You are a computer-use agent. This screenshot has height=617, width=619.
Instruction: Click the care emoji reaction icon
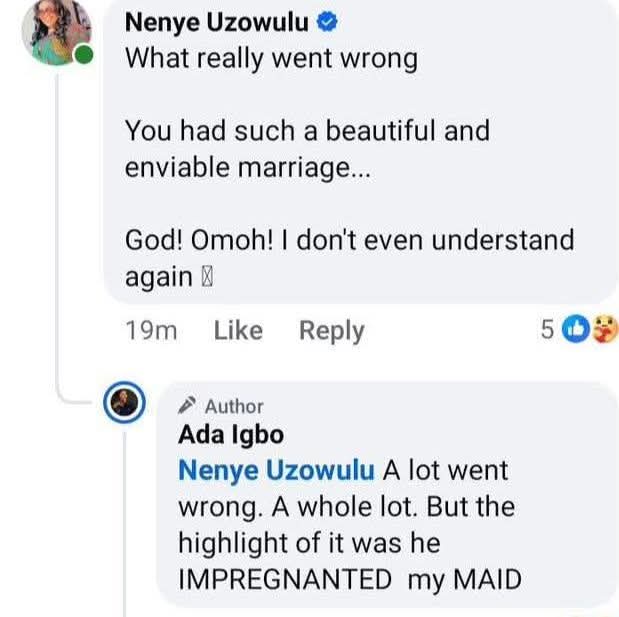pyautogui.click(x=604, y=329)
